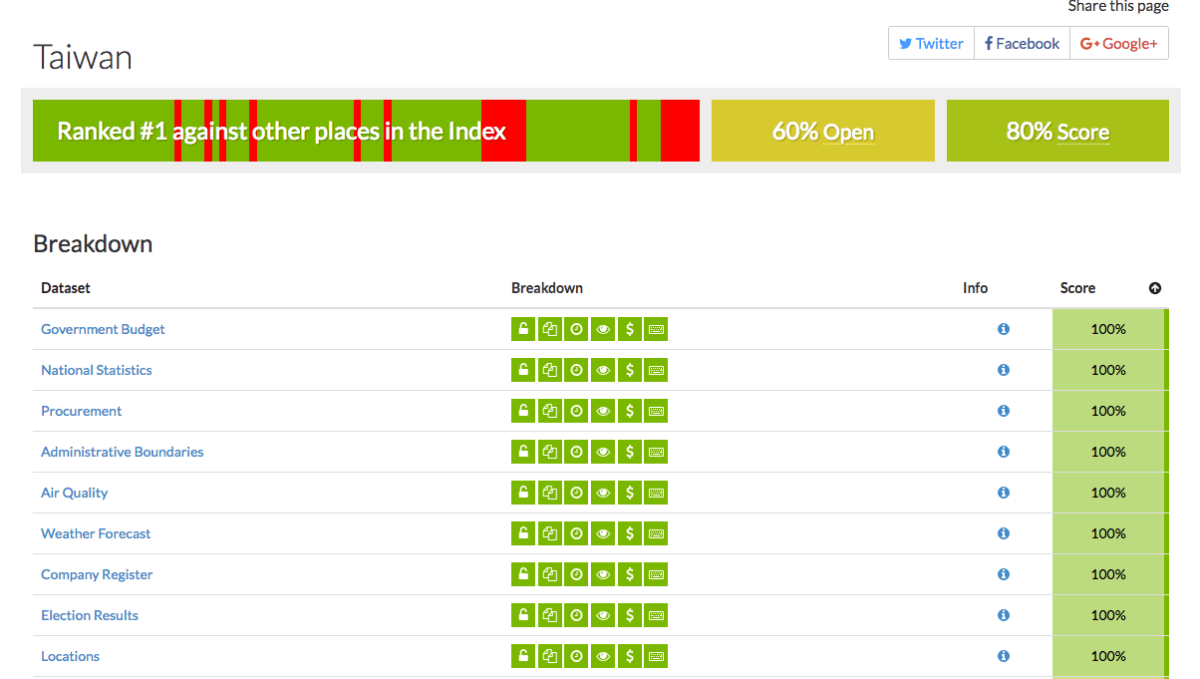This screenshot has width=1200, height=679.
Task: Click the 80% Score indicator box
Action: tap(1058, 130)
